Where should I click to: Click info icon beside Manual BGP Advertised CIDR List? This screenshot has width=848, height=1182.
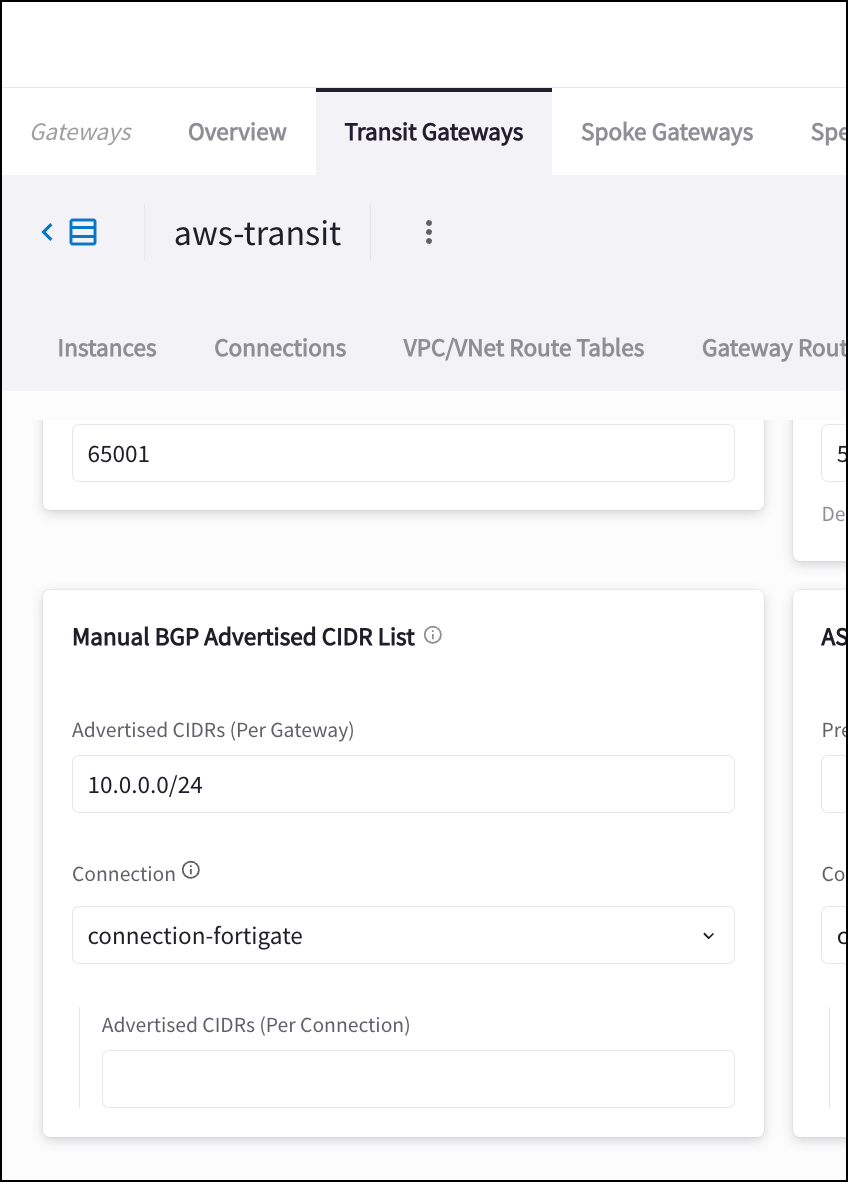(433, 635)
